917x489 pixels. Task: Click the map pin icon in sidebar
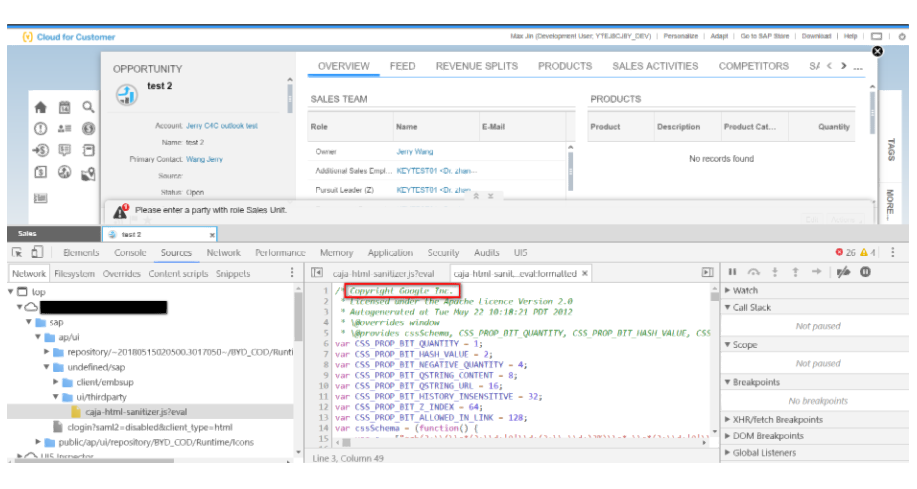(x=88, y=174)
